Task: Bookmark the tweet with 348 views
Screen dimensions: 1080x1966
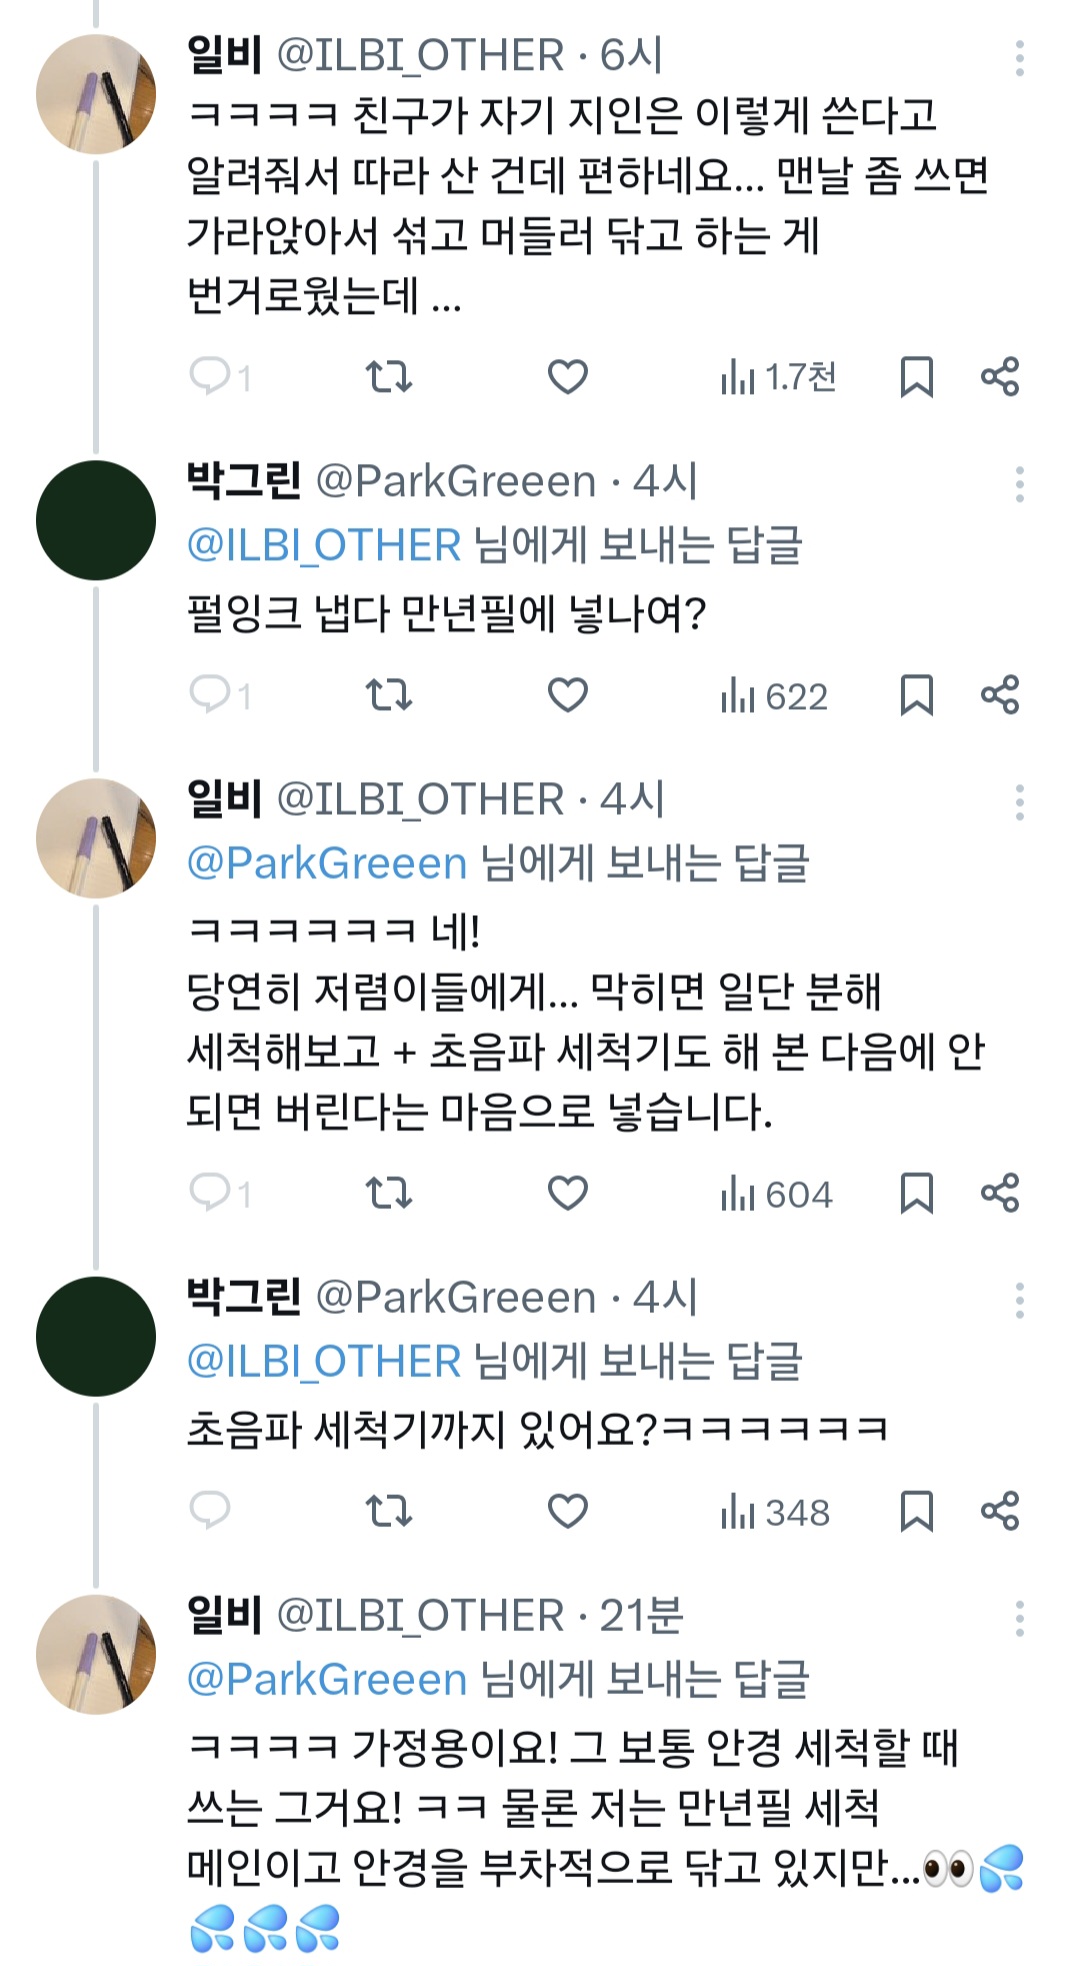Action: point(916,1511)
